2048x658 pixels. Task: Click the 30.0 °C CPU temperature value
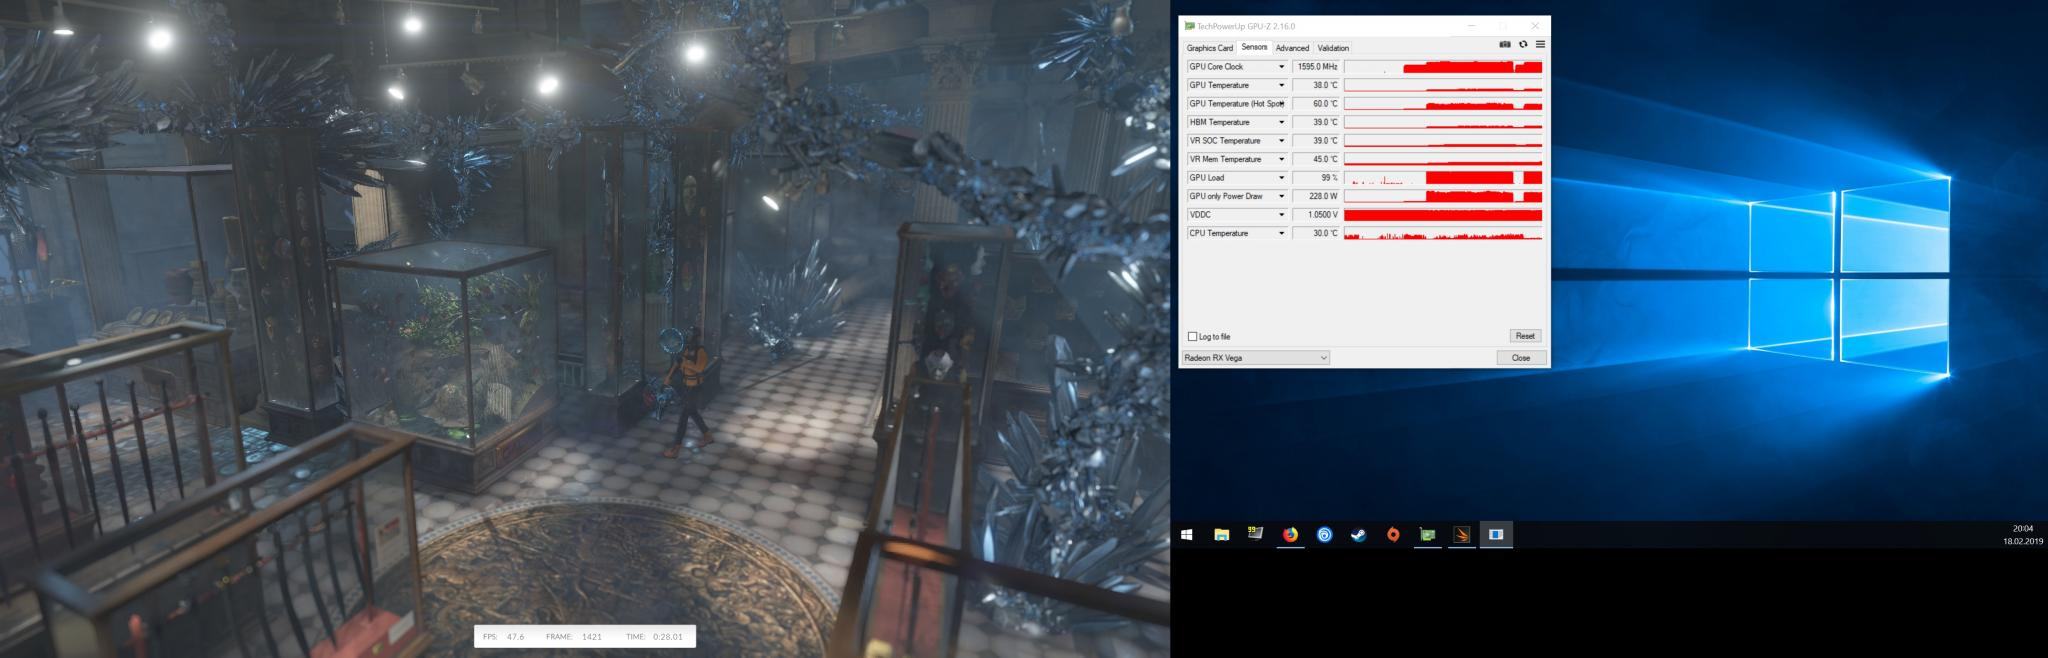1316,234
